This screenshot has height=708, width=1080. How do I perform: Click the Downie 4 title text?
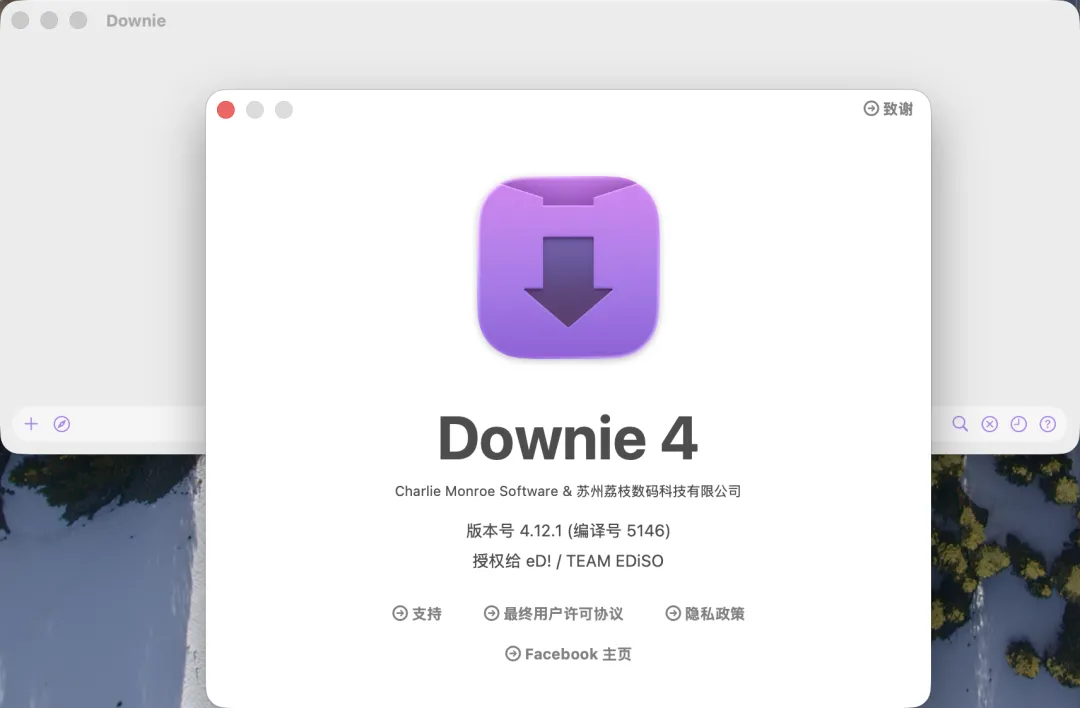click(x=568, y=438)
